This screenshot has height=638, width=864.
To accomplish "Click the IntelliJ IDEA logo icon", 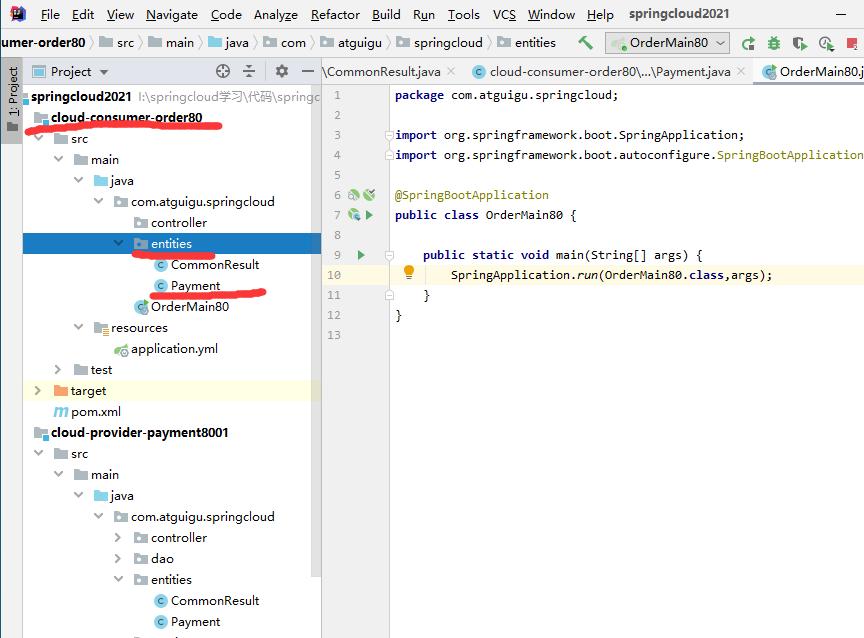I will pos(18,13).
